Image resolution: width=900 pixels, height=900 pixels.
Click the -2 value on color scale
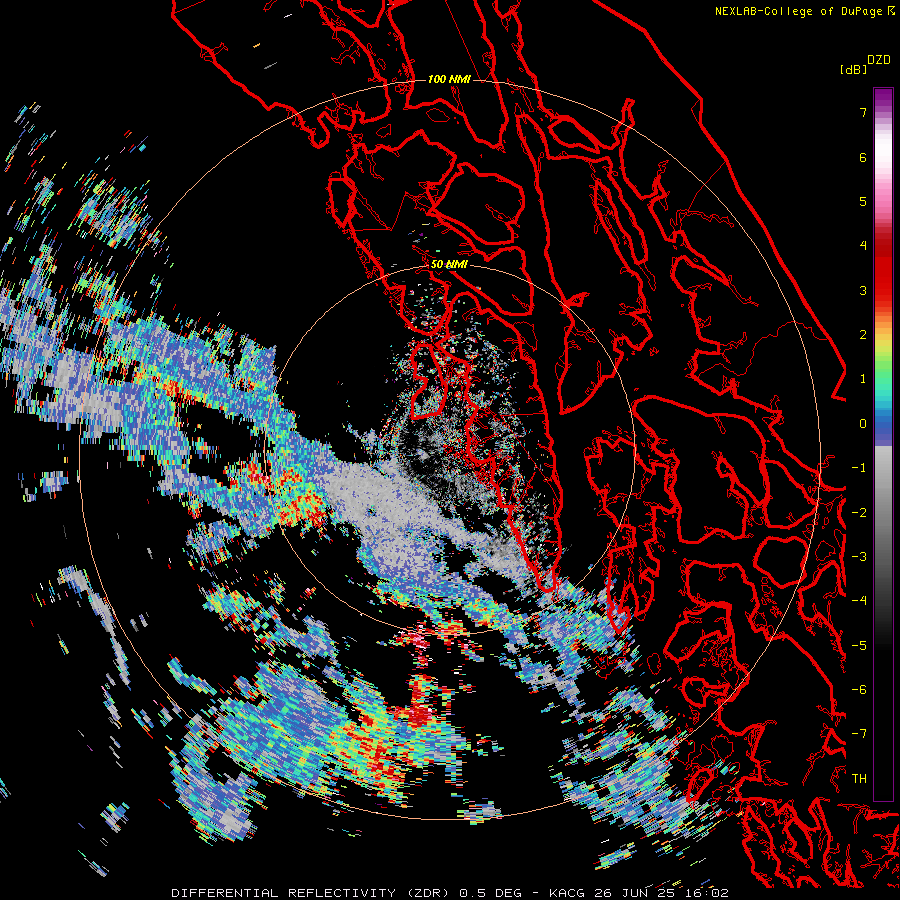coord(859,512)
